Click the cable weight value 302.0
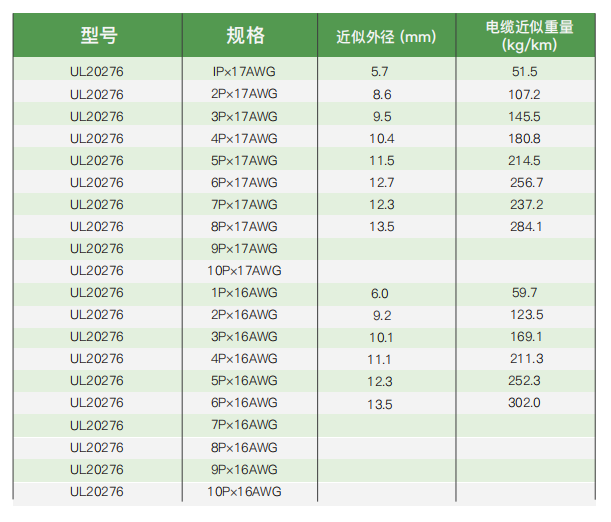 coord(524,402)
